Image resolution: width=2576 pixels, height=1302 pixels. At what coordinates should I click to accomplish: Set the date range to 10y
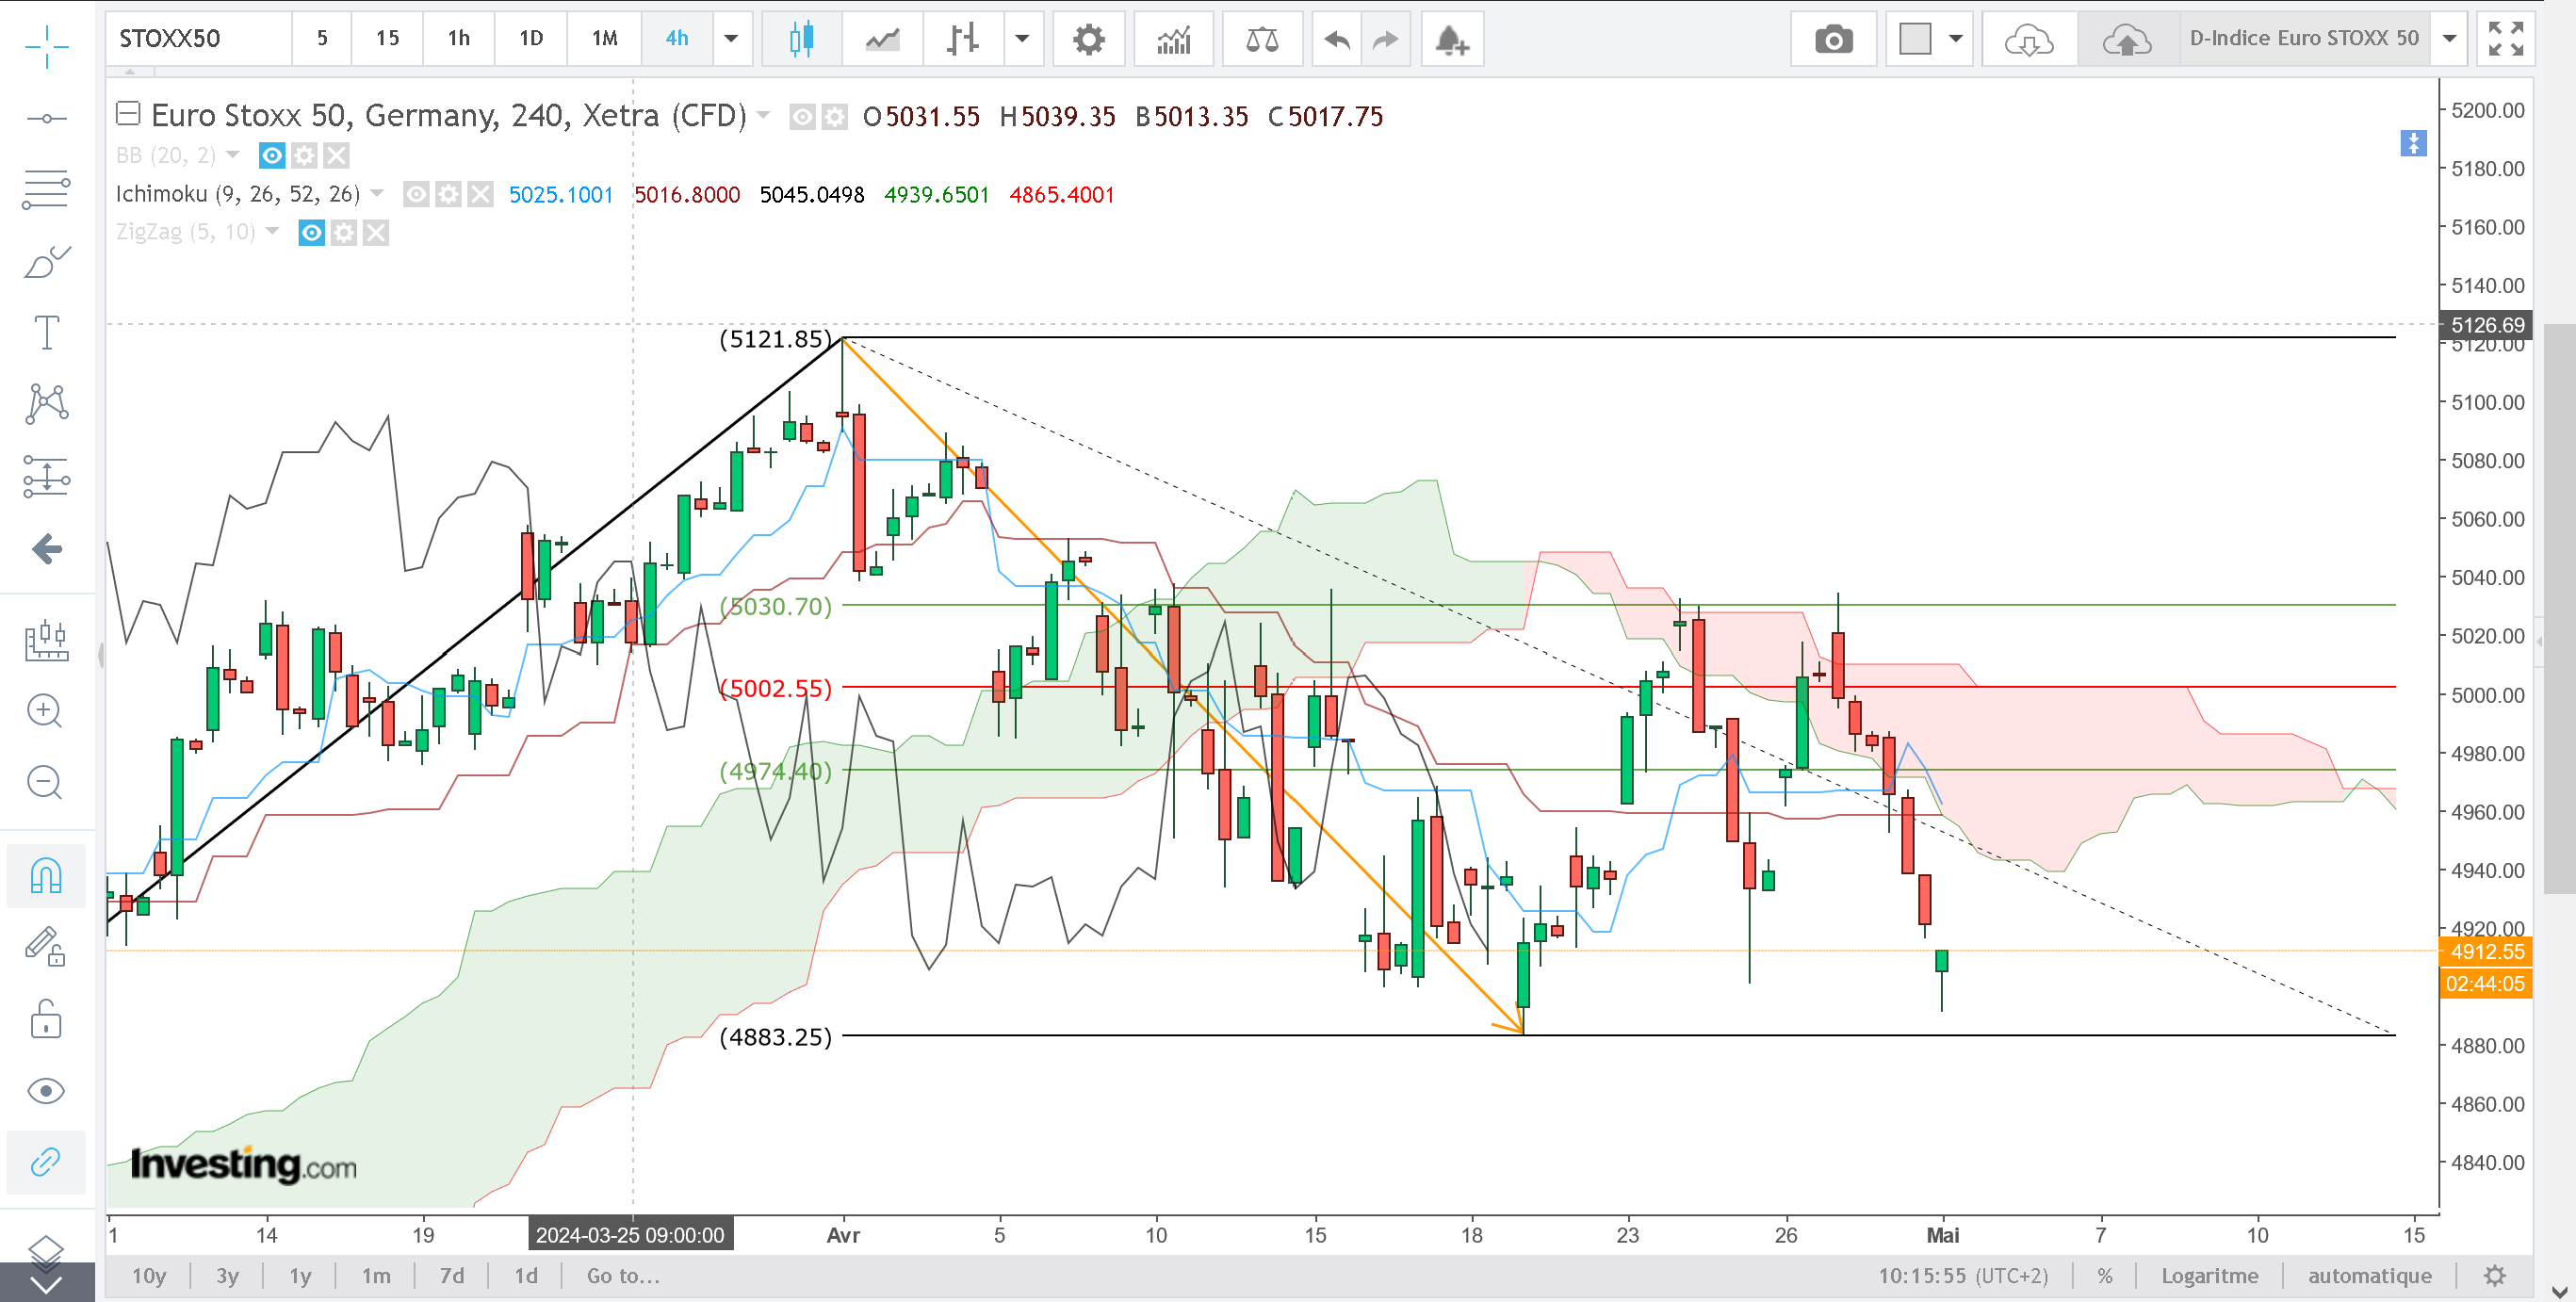(149, 1276)
